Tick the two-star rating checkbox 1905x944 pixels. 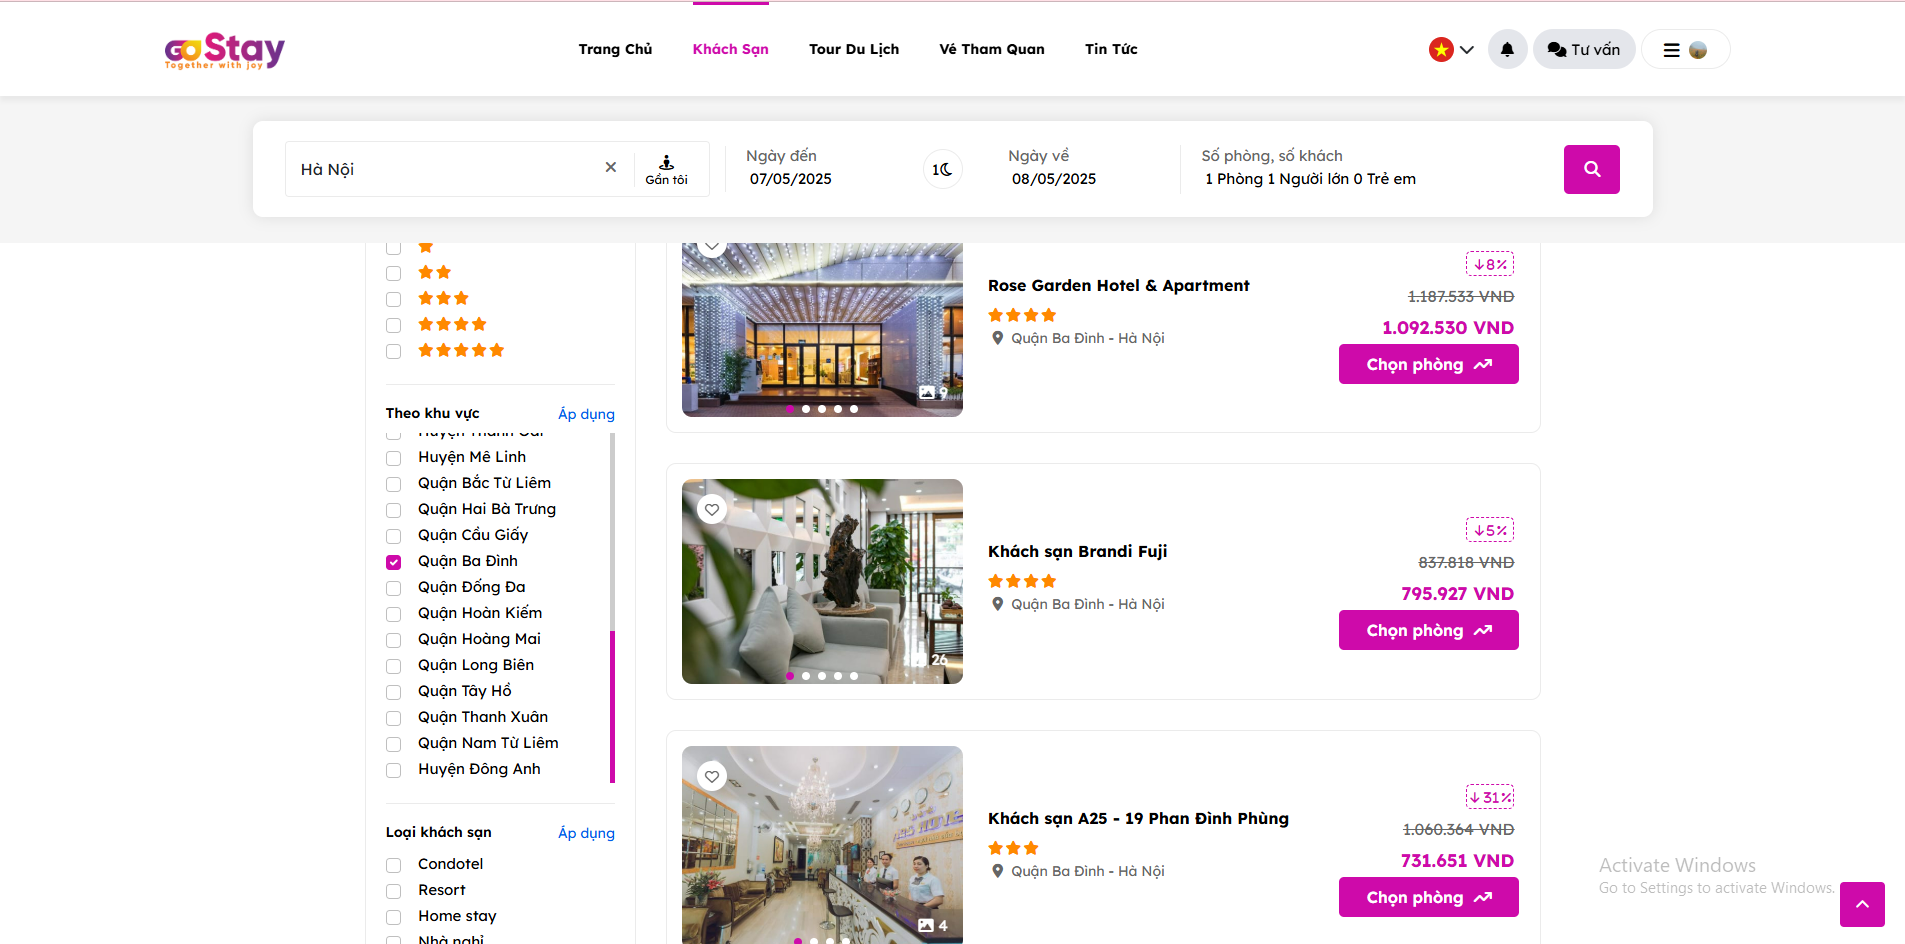pos(394,274)
